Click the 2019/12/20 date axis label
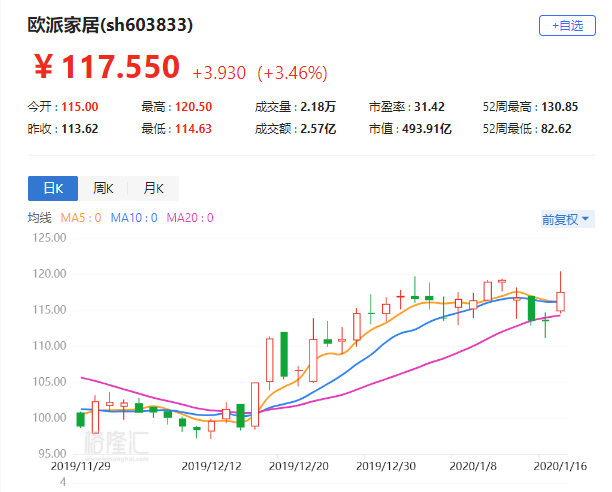 click(299, 466)
